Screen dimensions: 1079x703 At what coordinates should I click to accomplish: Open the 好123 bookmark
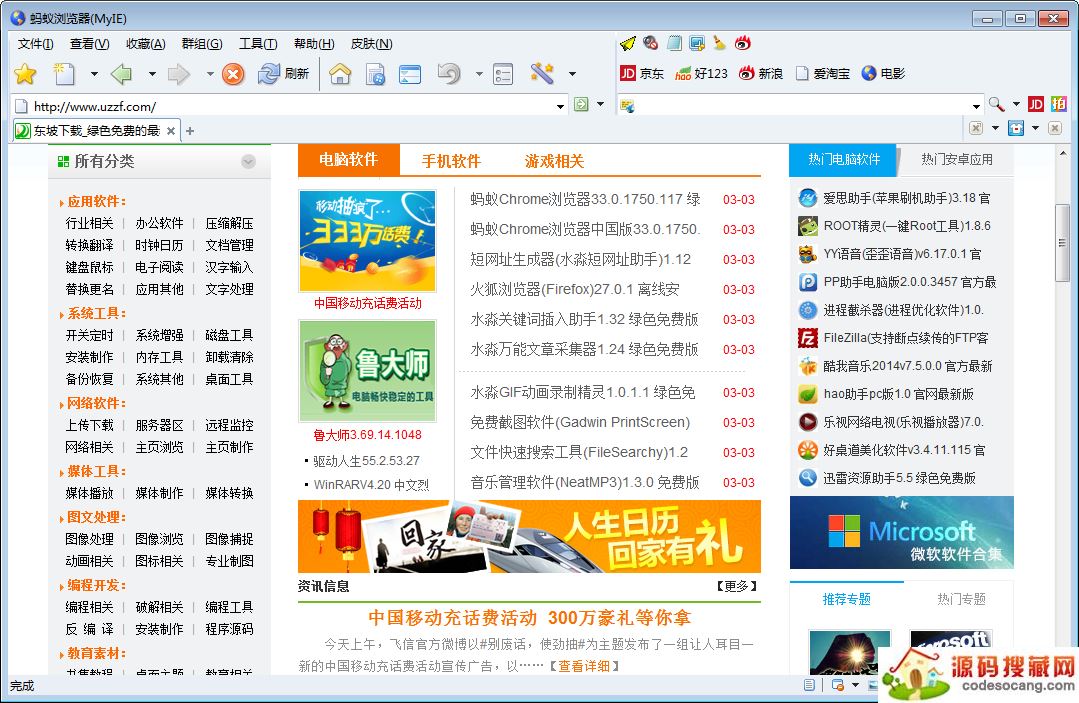pyautogui.click(x=701, y=73)
